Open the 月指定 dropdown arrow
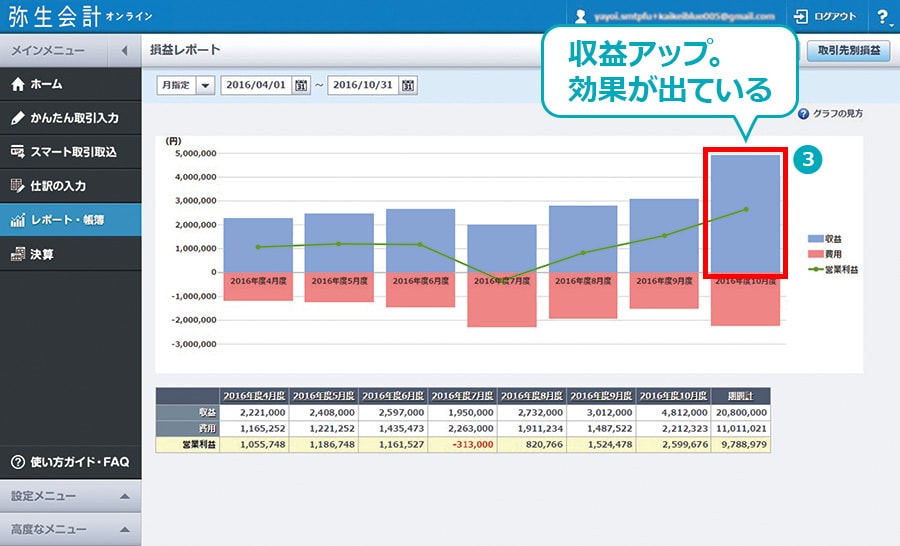 click(205, 86)
